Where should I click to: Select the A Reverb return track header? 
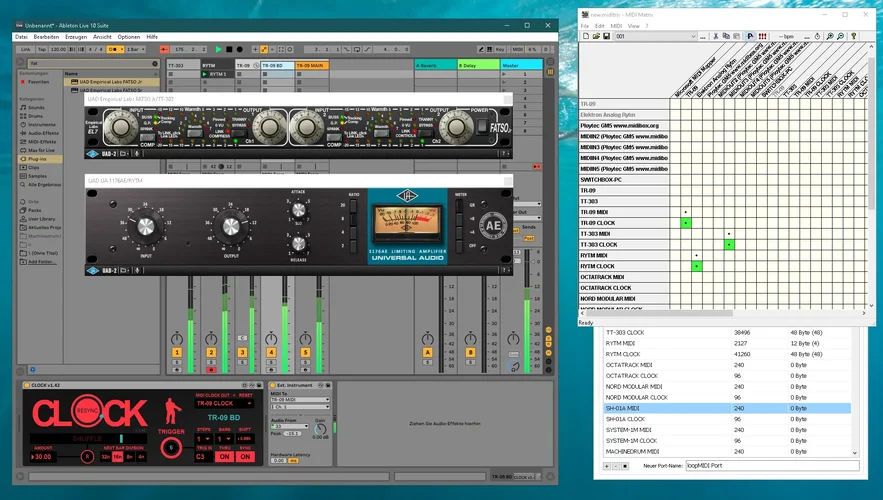pyautogui.click(x=435, y=65)
